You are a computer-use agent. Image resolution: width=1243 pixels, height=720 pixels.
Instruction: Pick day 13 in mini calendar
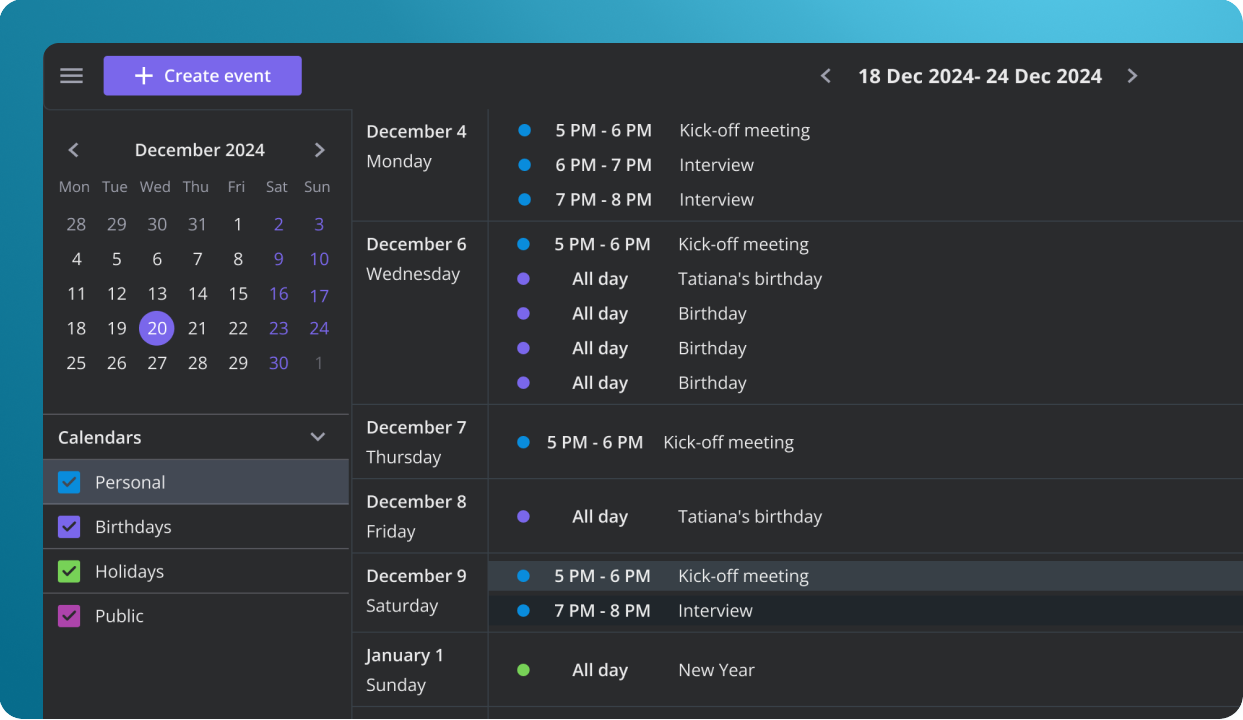(157, 294)
